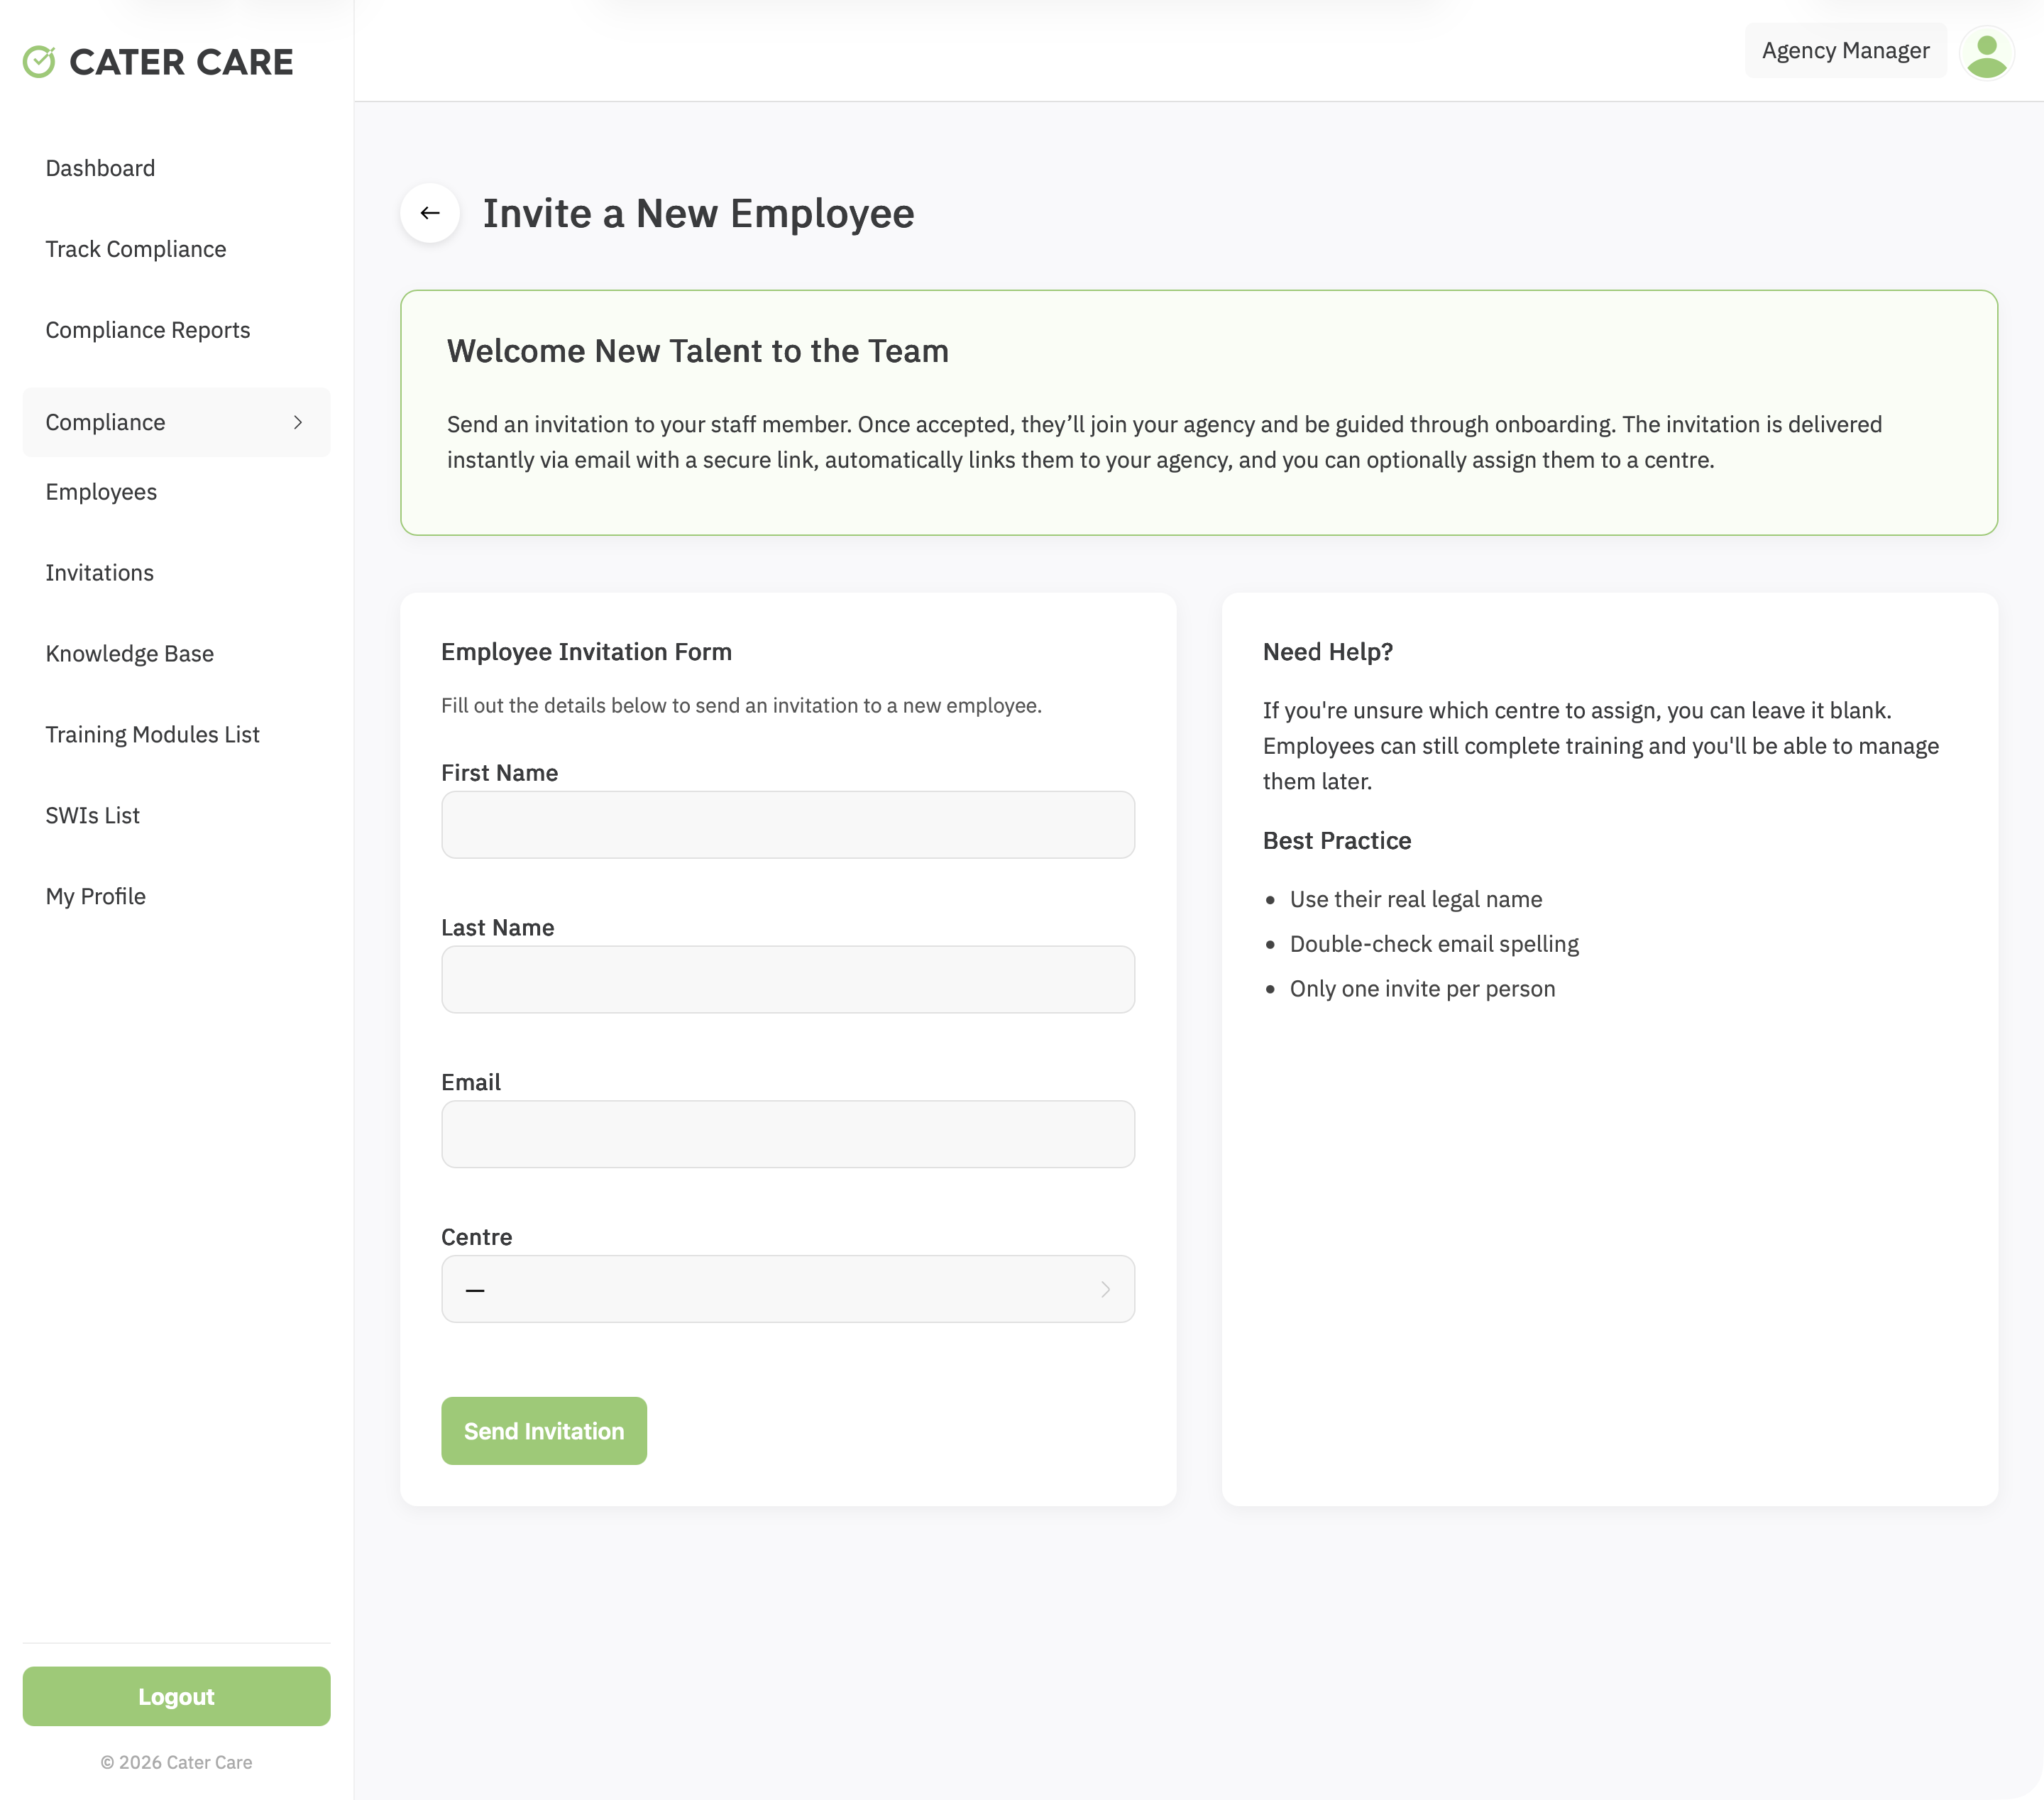This screenshot has height=1800, width=2044.
Task: Open Compliance Reports
Action: click(148, 330)
